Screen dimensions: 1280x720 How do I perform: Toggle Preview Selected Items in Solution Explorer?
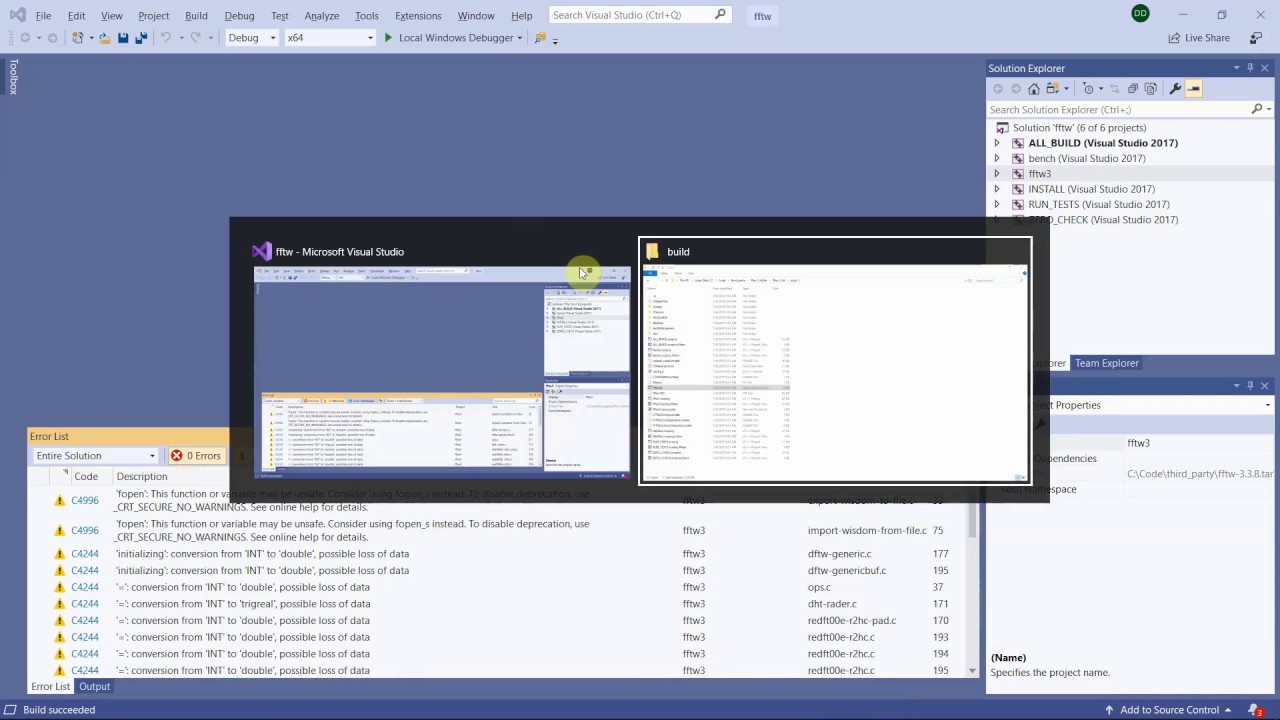[x=1194, y=89]
